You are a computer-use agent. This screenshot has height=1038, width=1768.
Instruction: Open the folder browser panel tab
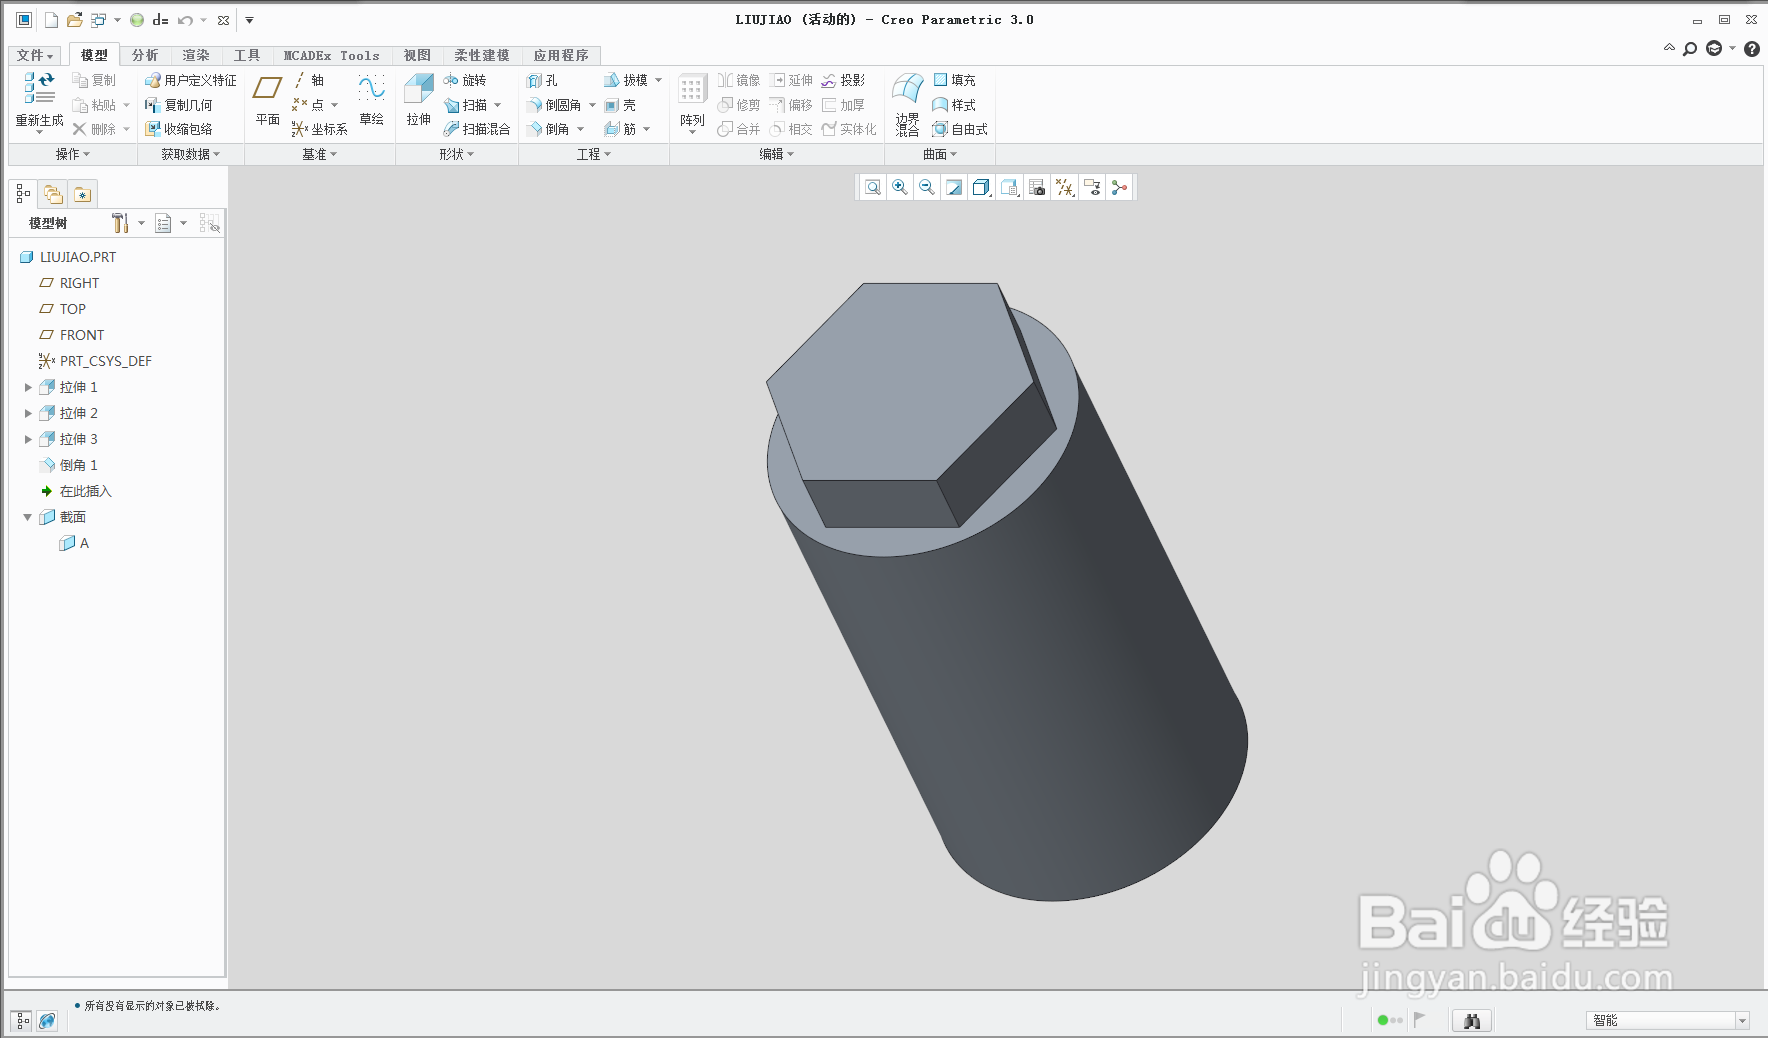point(53,194)
